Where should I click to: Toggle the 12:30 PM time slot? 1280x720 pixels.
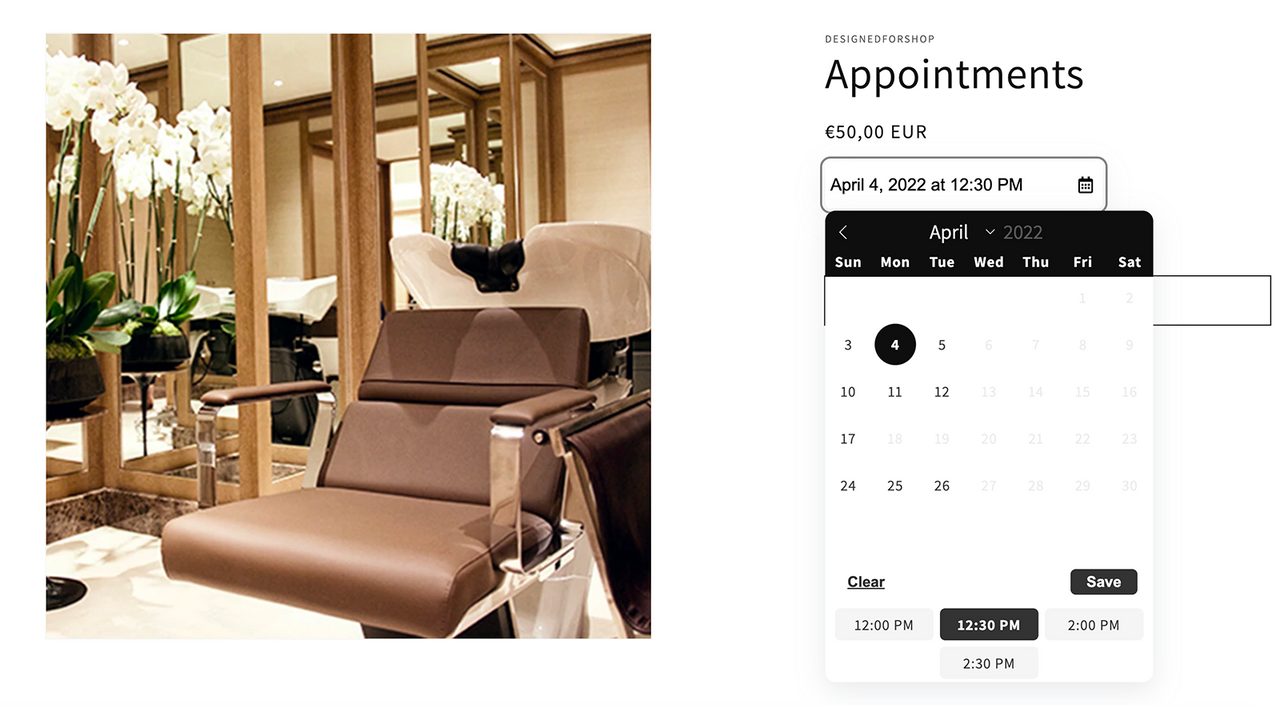[989, 625]
